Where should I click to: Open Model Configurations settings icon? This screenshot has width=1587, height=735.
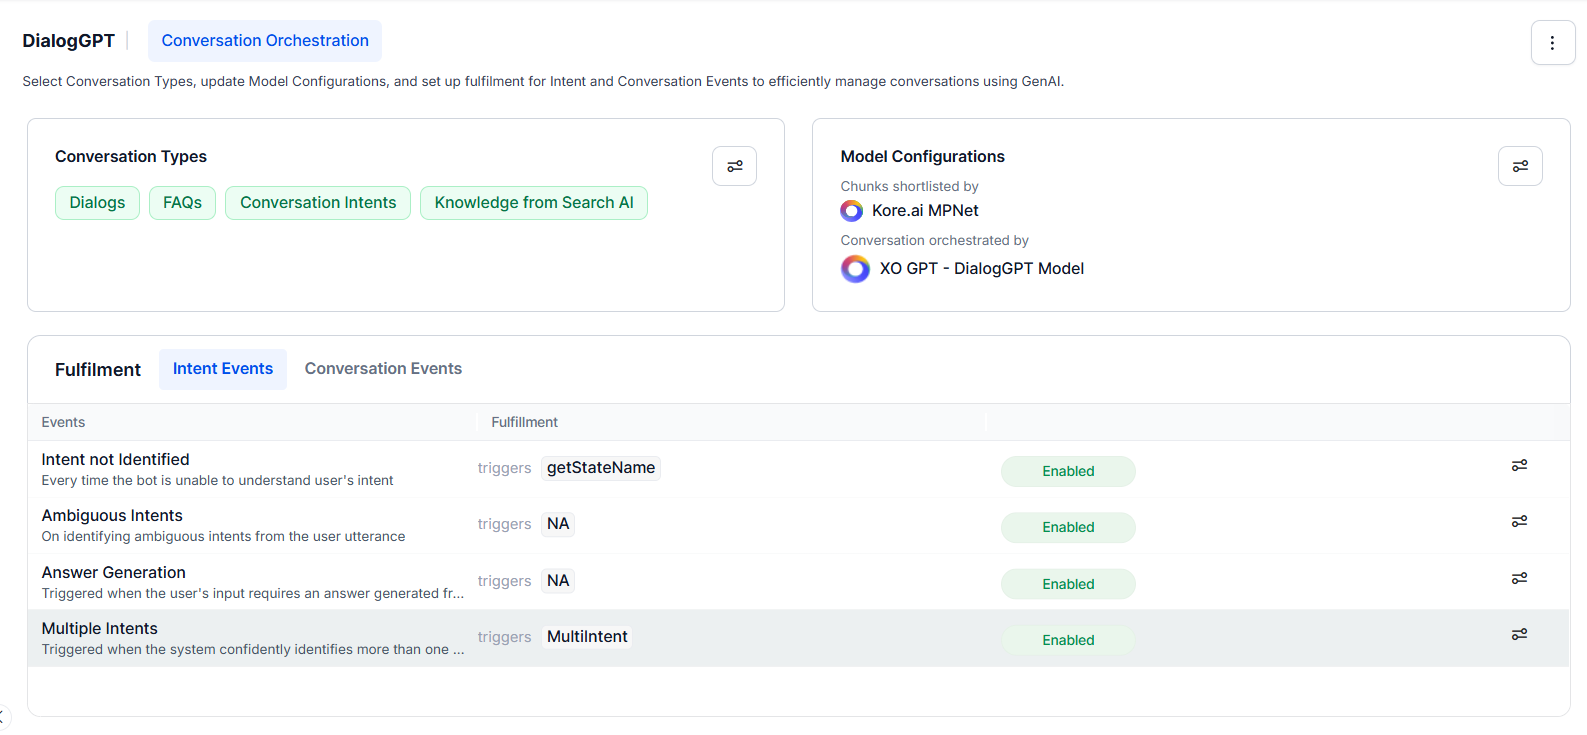(x=1519, y=166)
